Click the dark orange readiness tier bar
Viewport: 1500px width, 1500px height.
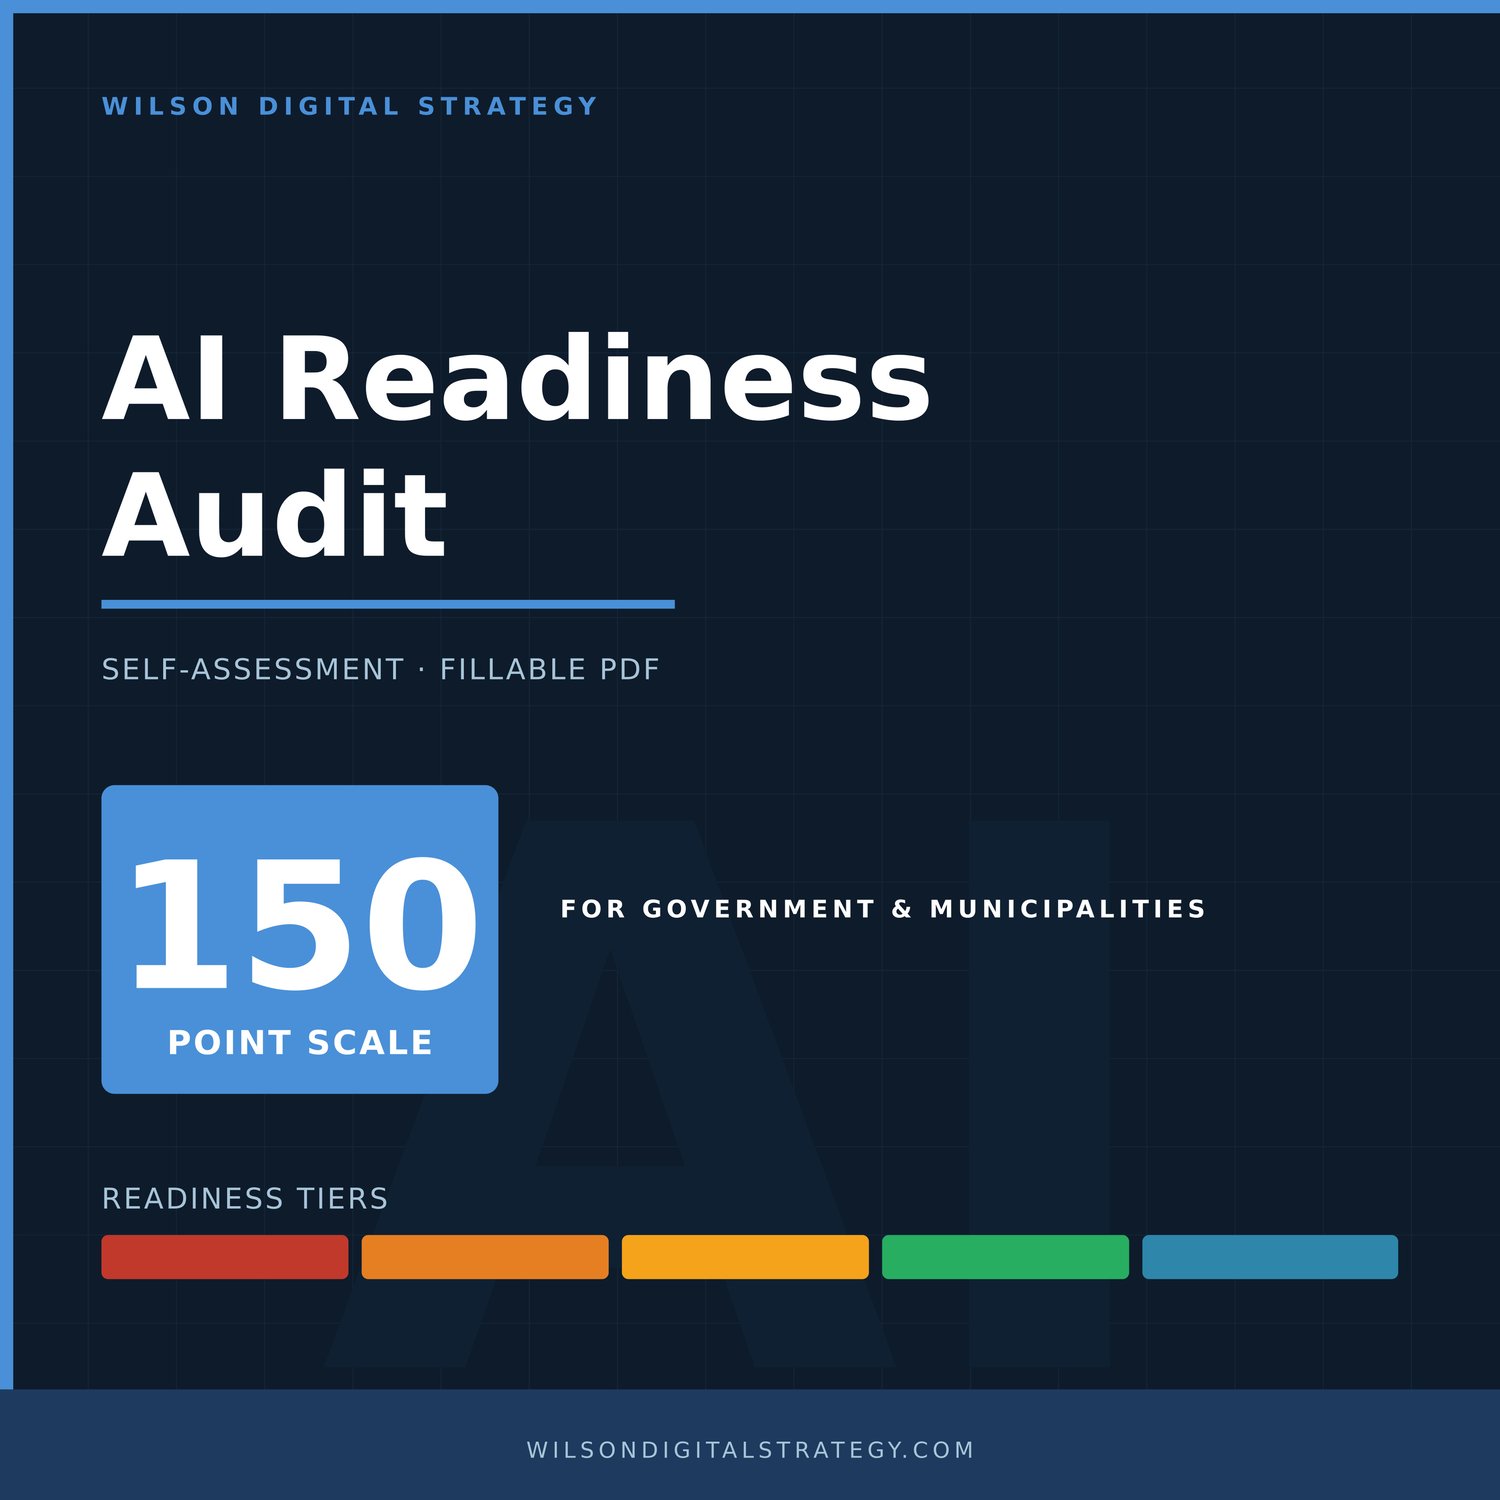(485, 1257)
